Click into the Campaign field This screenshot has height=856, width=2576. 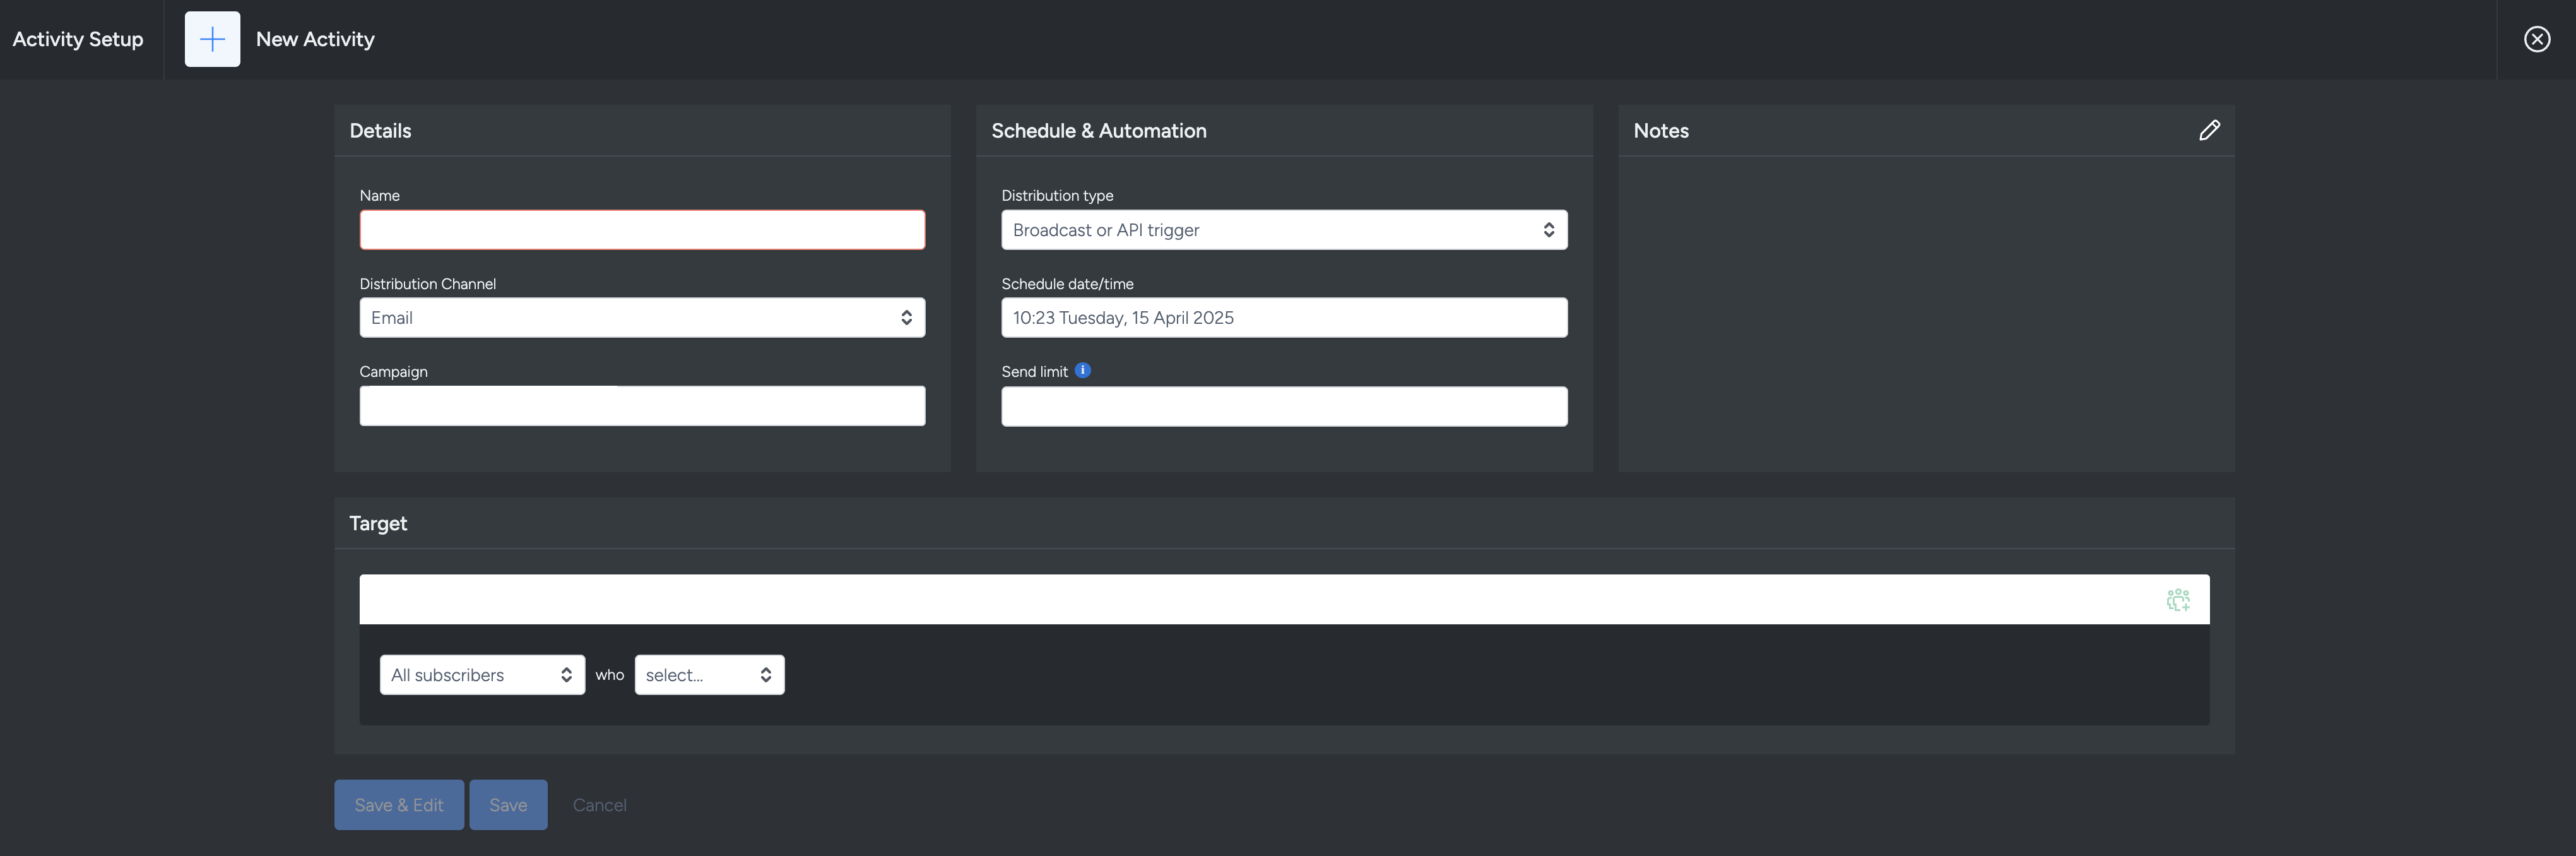click(x=642, y=406)
